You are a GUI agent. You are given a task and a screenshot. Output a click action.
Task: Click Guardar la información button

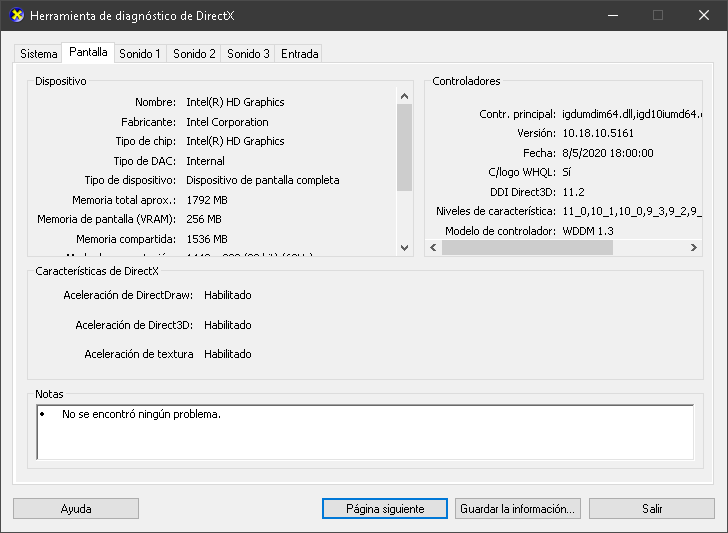pos(518,509)
